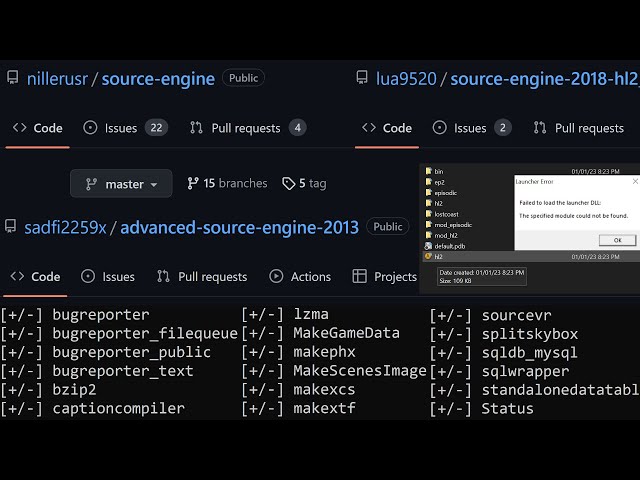The height and width of the screenshot is (480, 640).
Task: Click Public badge next to advanced-source-engine-2013
Action: pyautogui.click(x=387, y=227)
